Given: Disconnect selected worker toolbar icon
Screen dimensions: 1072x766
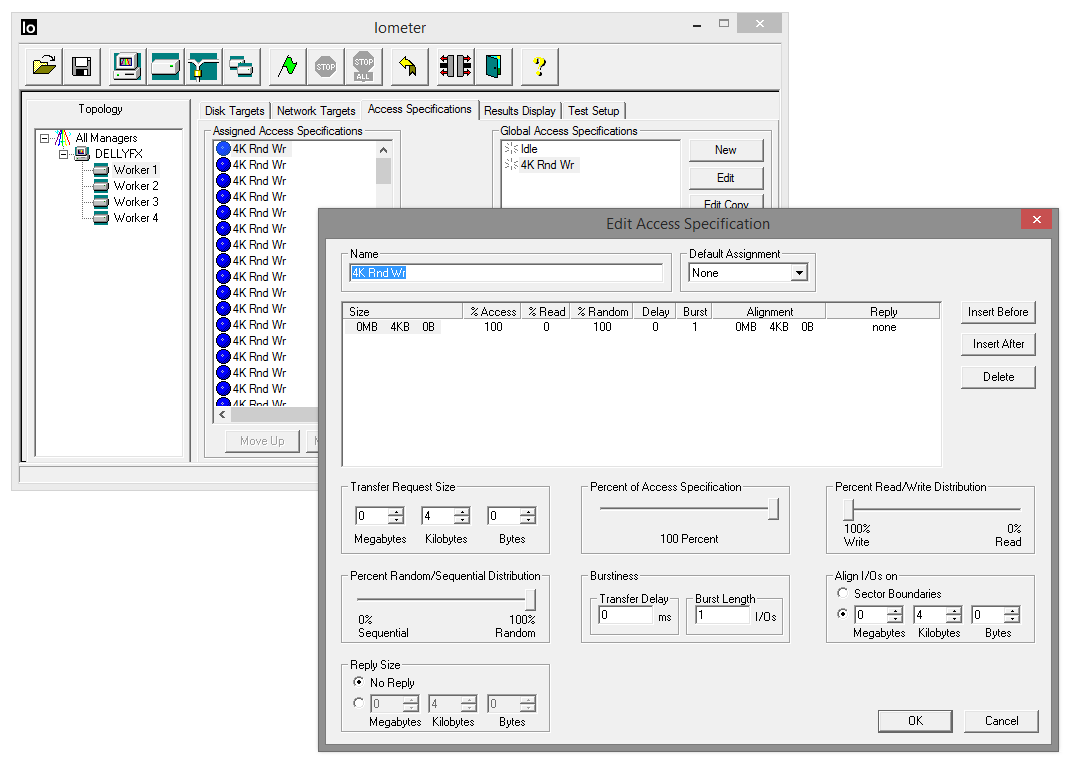Looking at the screenshot, I should click(455, 66).
